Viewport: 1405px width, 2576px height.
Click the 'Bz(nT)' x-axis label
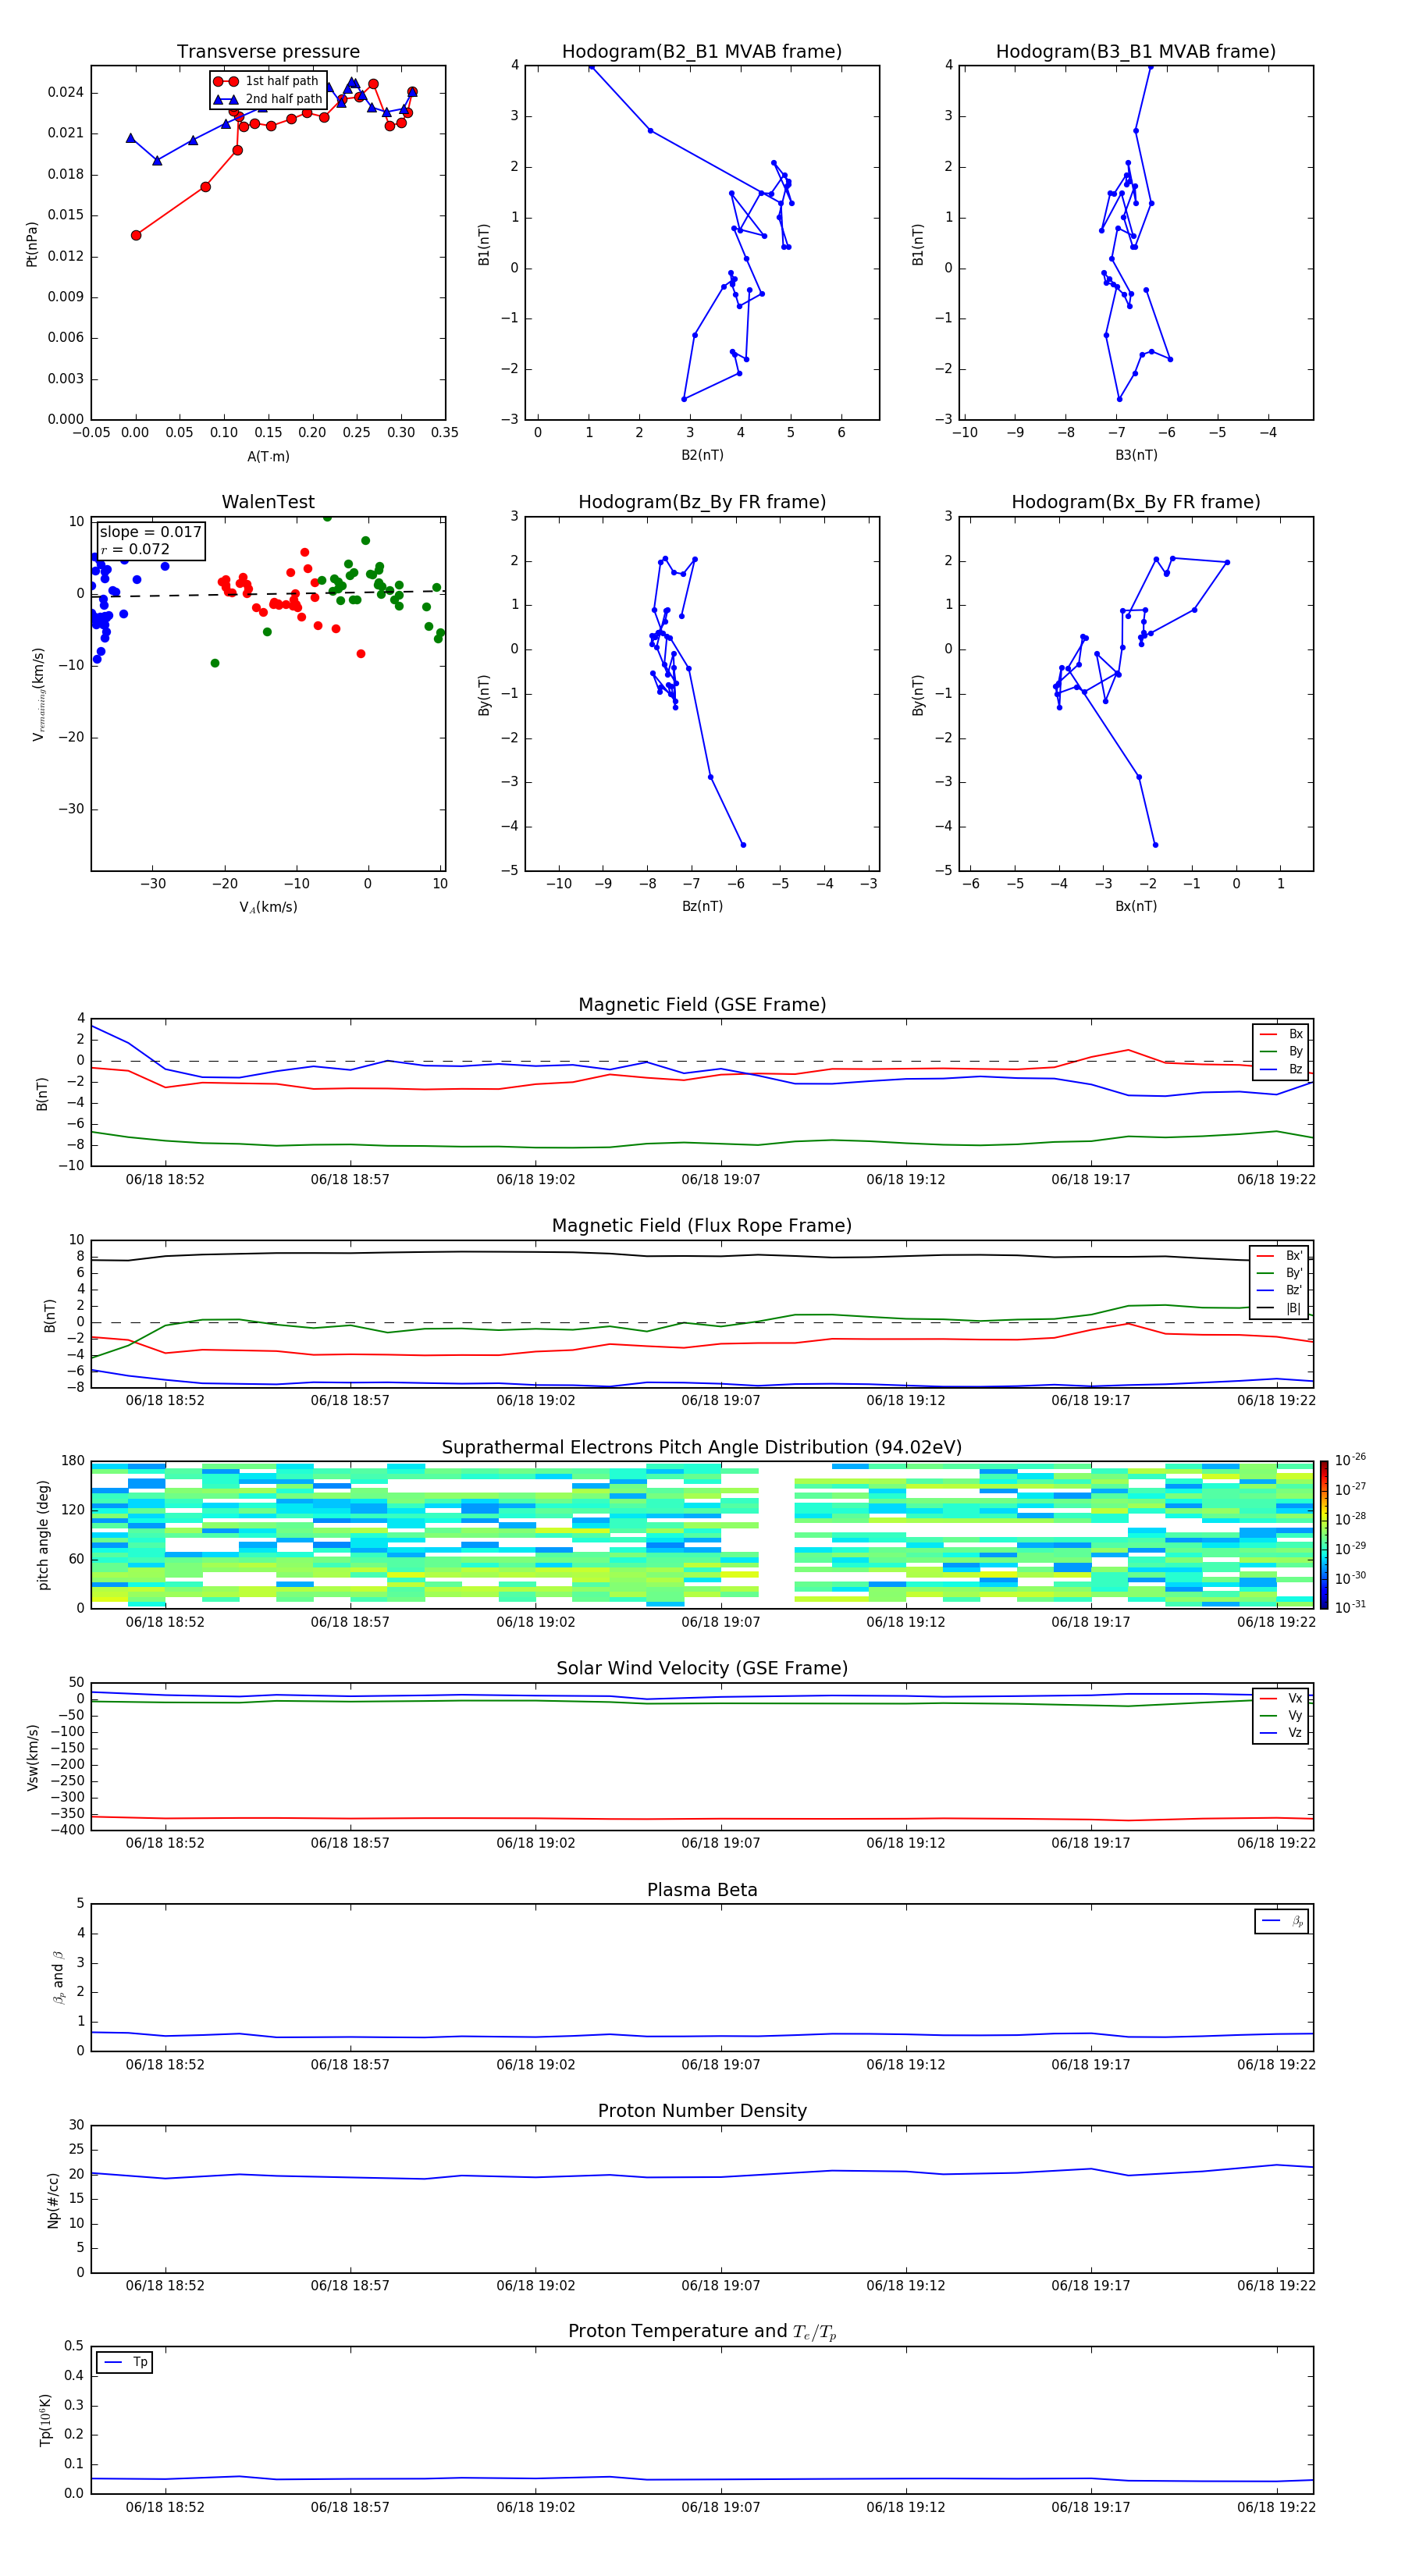click(702, 906)
